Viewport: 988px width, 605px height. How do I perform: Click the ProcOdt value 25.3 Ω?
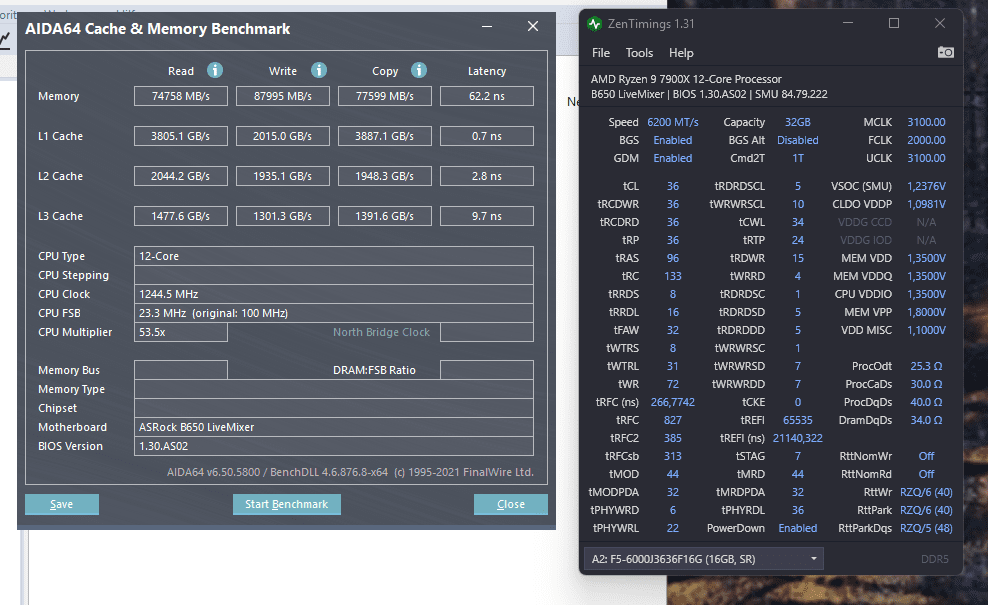click(x=926, y=366)
